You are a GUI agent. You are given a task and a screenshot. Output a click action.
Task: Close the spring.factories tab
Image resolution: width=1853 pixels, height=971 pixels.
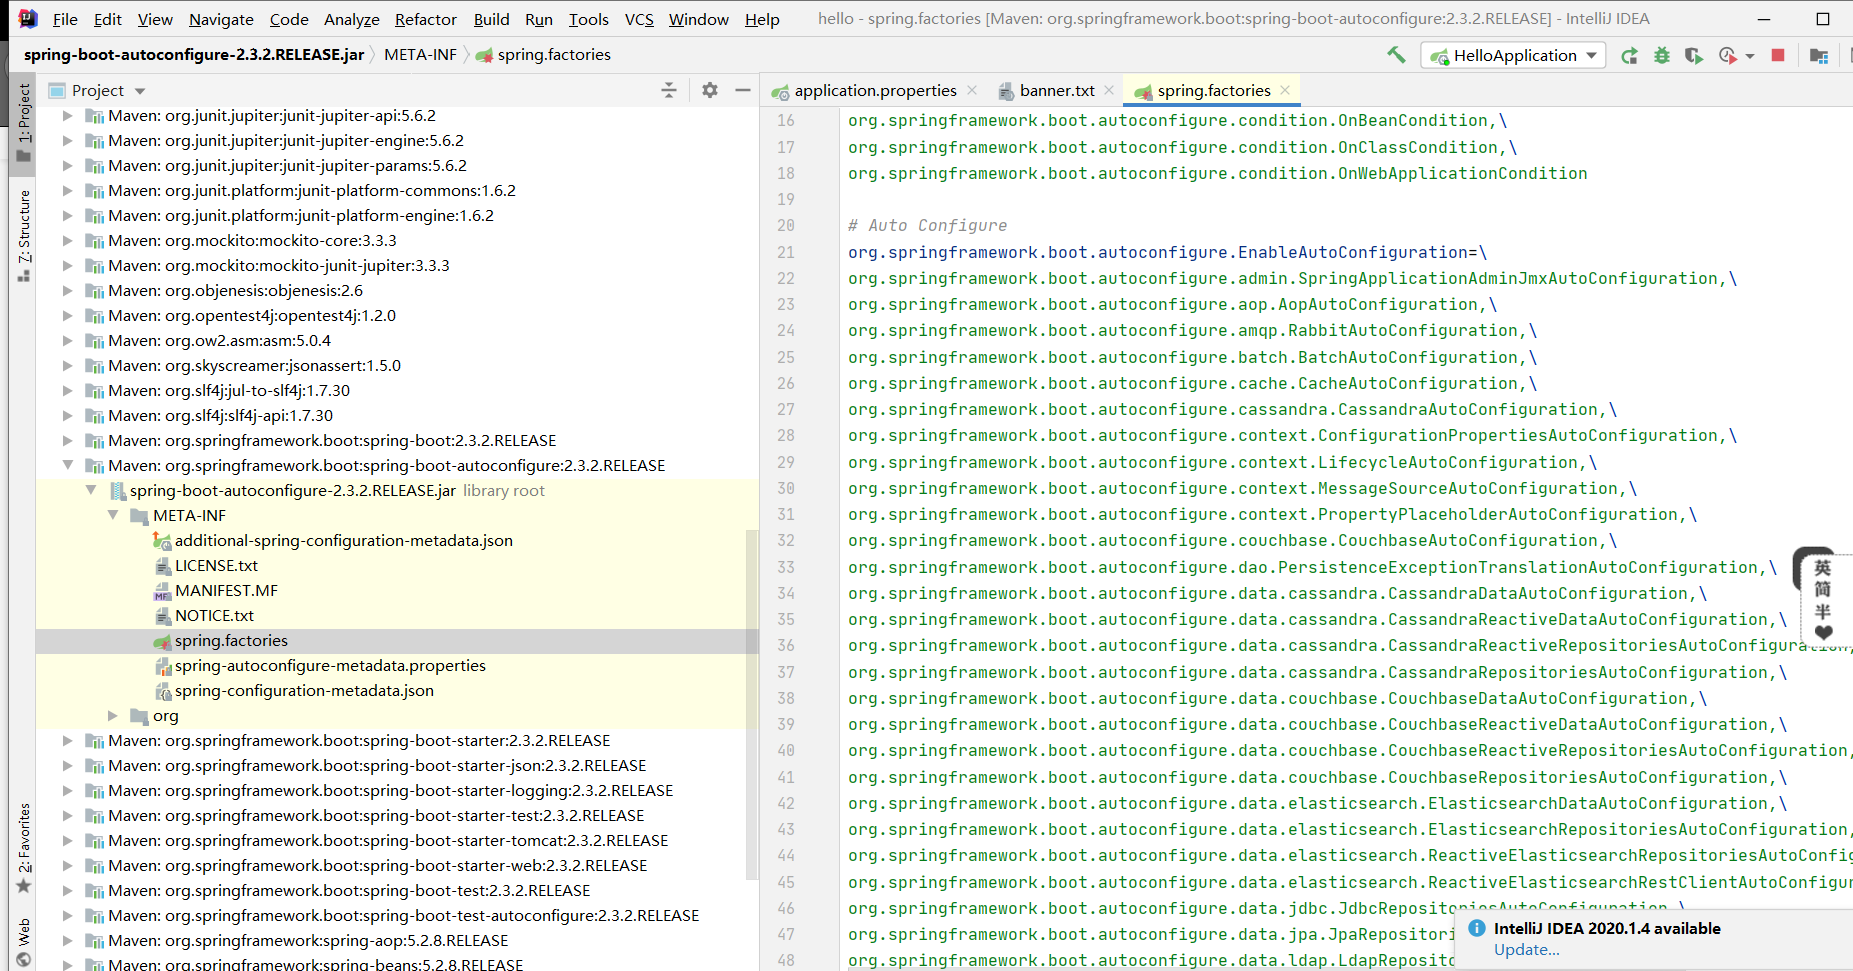[1285, 90]
